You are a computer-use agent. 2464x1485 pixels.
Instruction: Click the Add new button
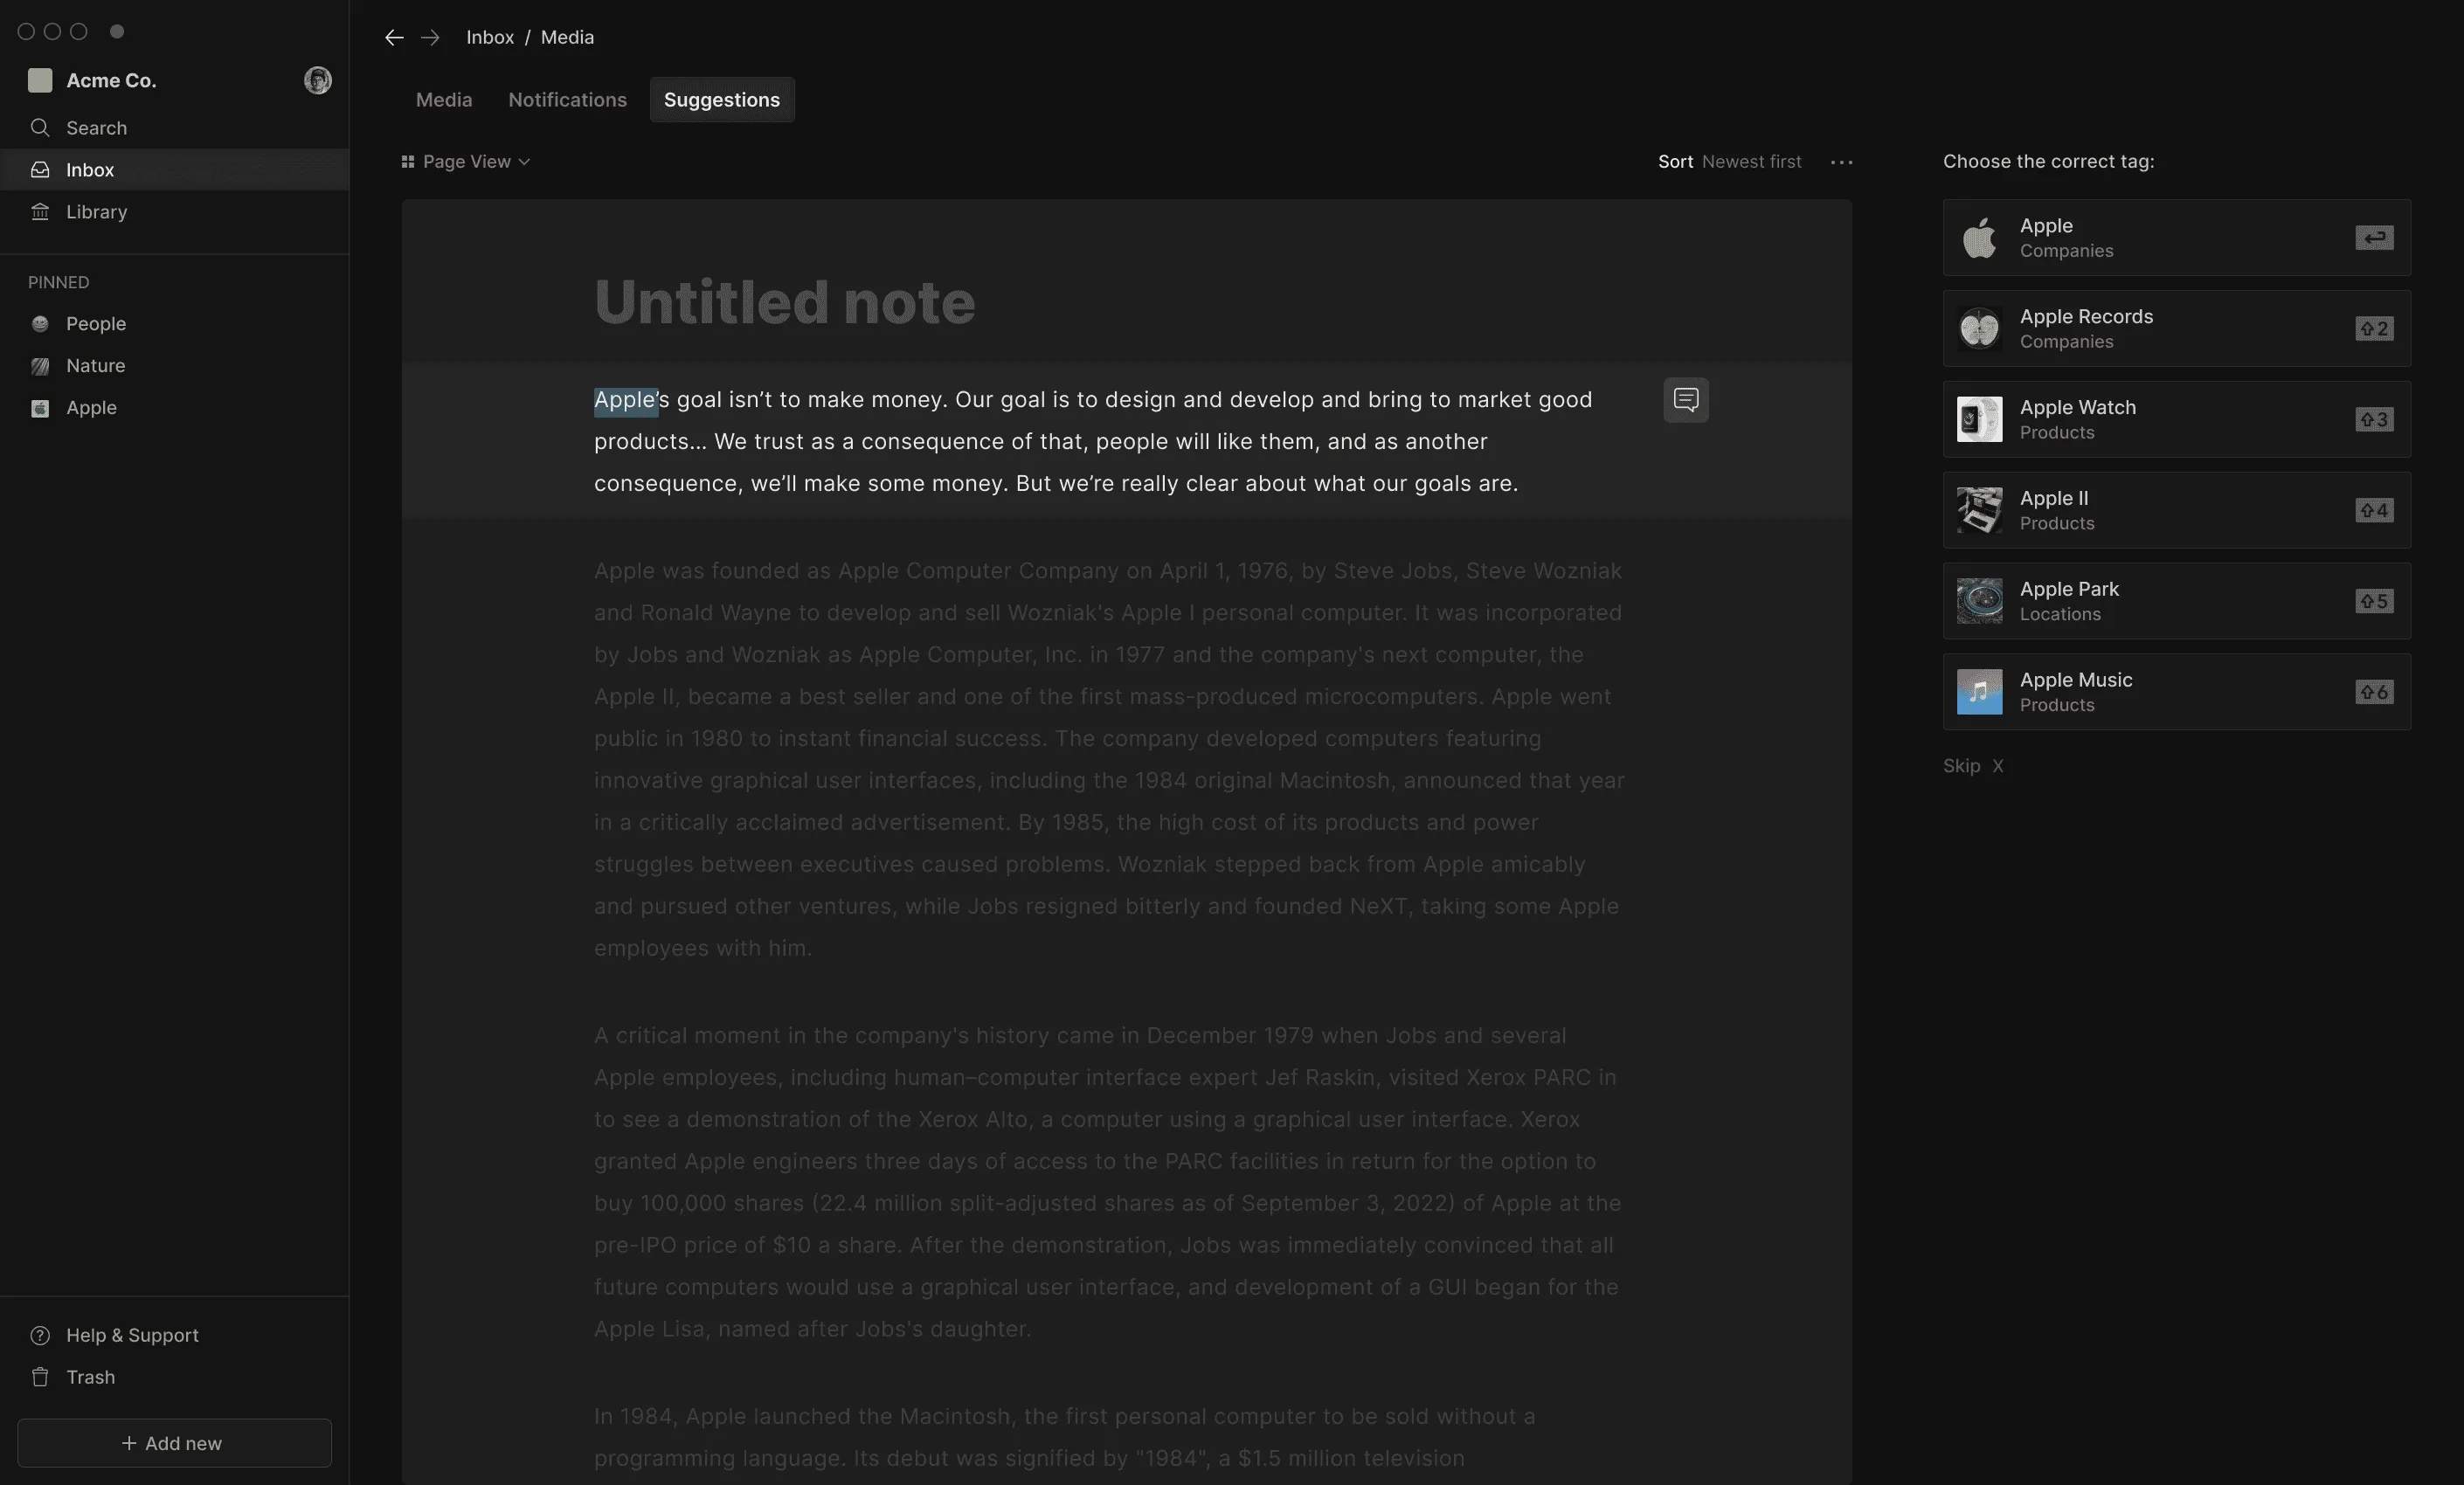click(174, 1443)
